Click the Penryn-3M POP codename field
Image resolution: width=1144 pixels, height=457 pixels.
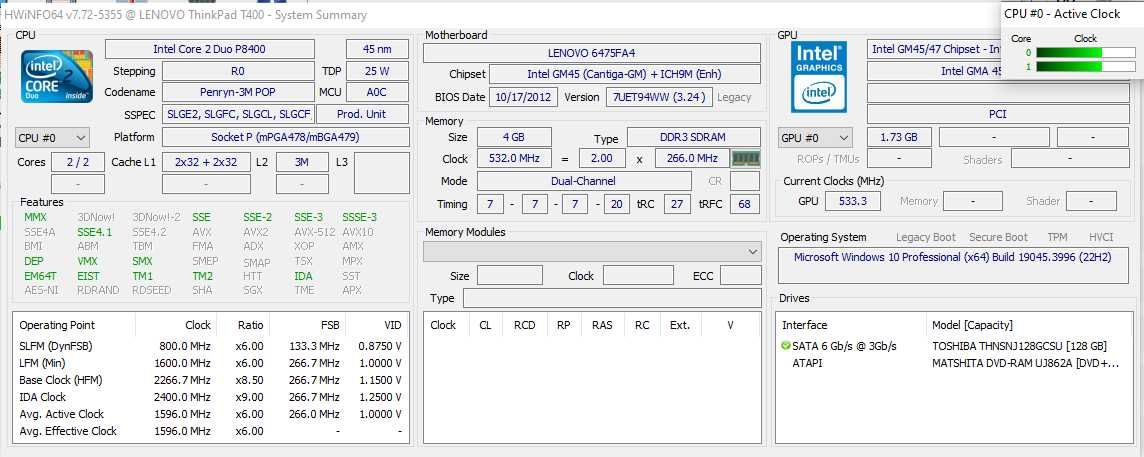237,92
